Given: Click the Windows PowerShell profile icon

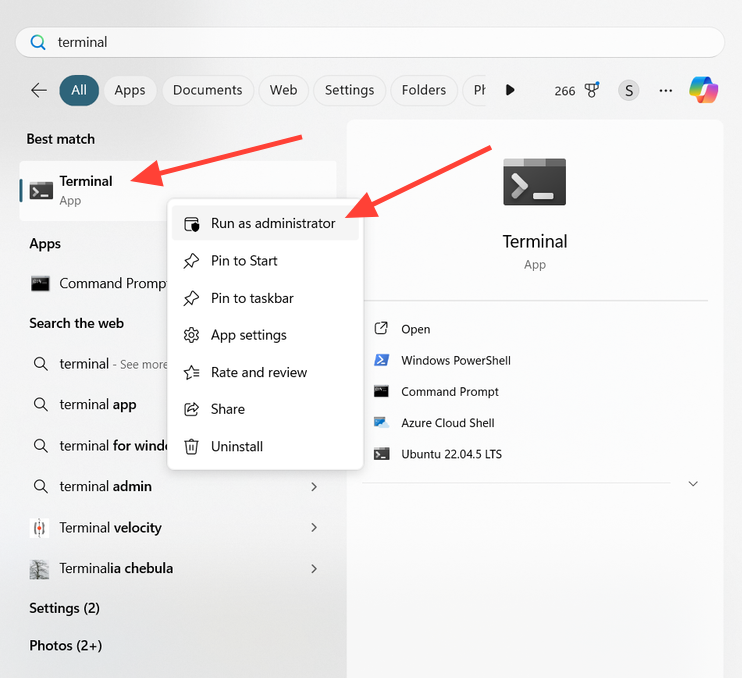Looking at the screenshot, I should pos(381,360).
